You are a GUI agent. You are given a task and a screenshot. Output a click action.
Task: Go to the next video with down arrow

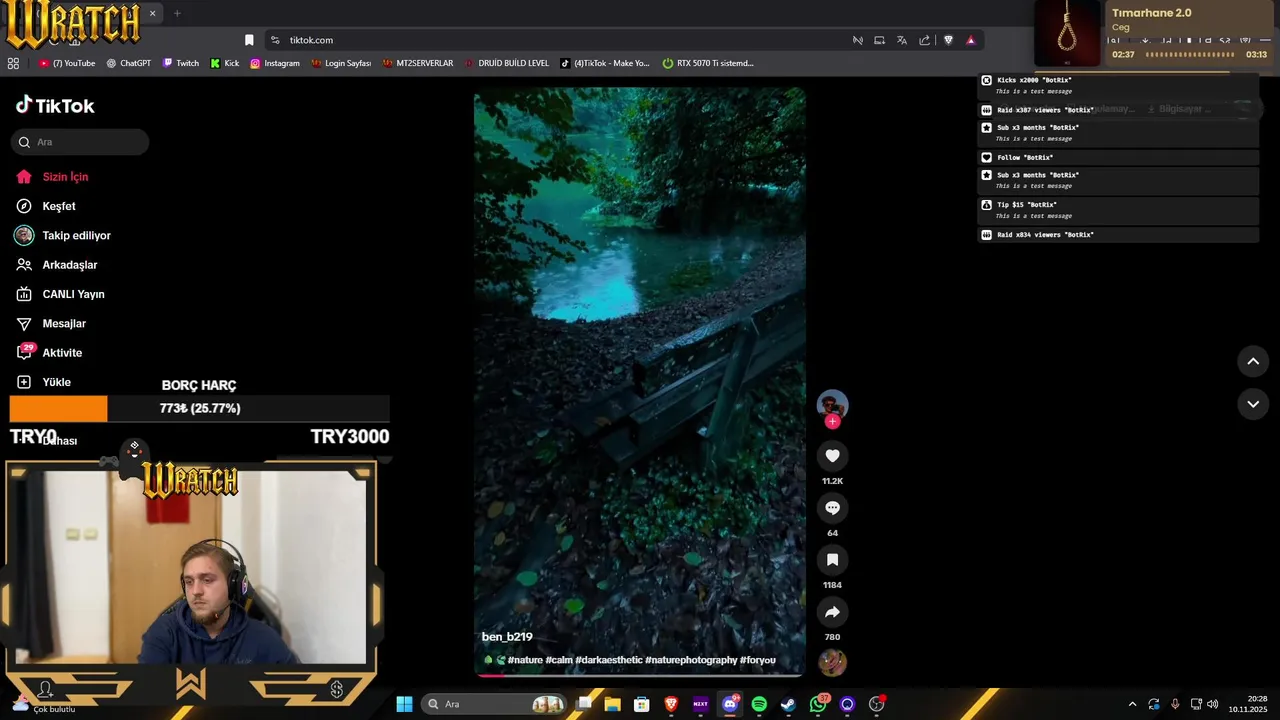tap(1253, 404)
